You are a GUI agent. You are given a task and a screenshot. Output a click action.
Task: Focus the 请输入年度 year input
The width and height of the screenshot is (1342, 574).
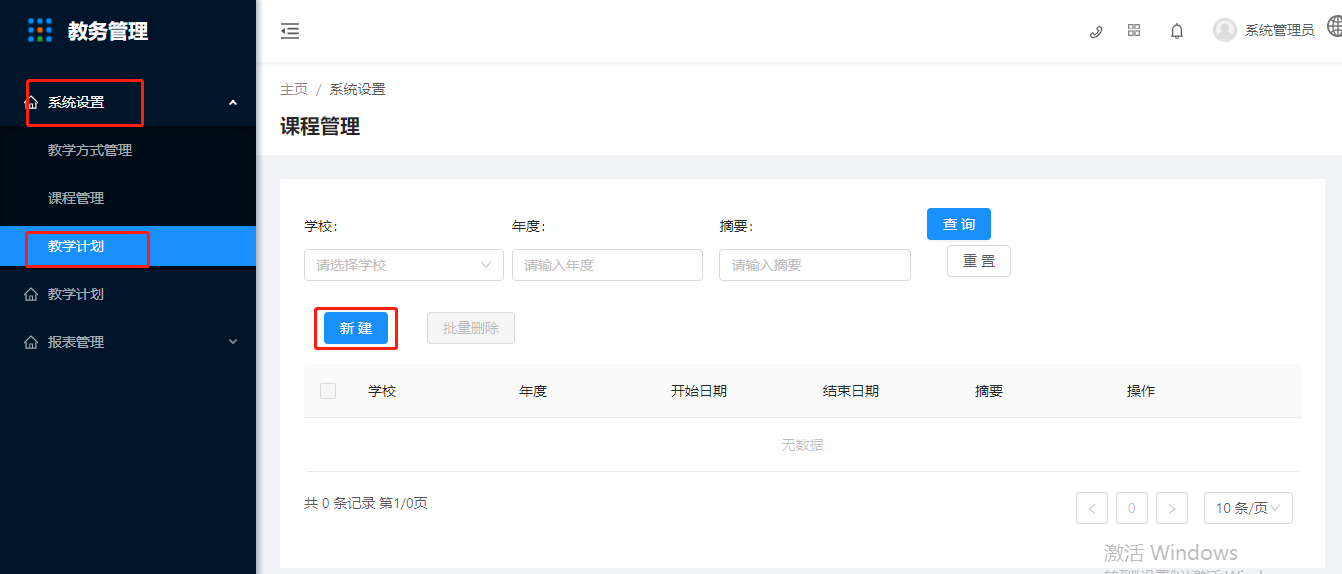coord(607,265)
